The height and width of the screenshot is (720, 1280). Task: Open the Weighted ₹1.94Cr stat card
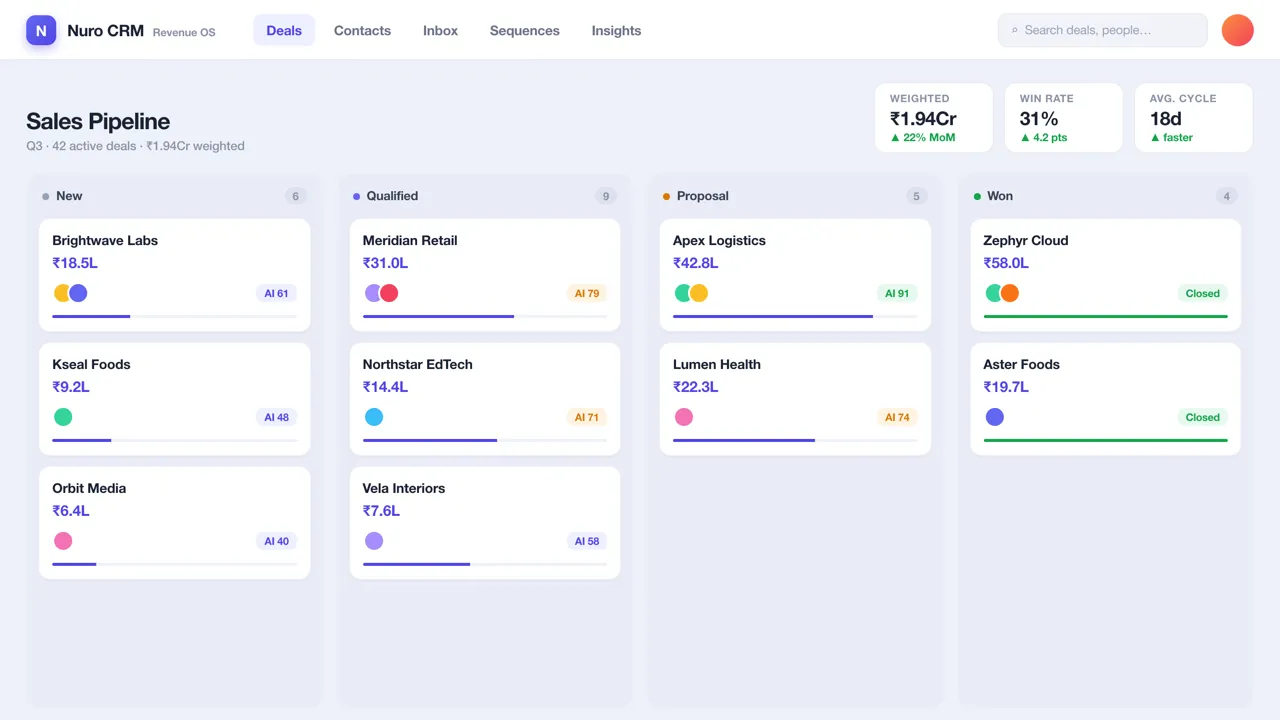click(934, 118)
